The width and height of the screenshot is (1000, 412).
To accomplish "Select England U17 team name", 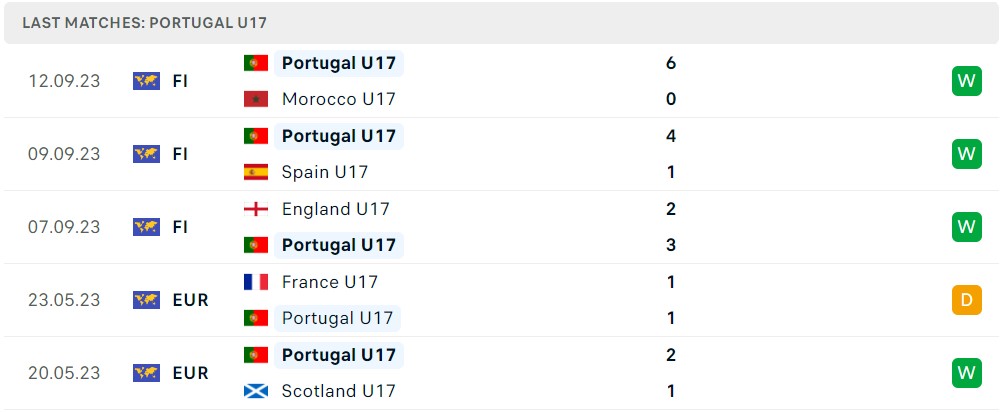I will 335,209.
